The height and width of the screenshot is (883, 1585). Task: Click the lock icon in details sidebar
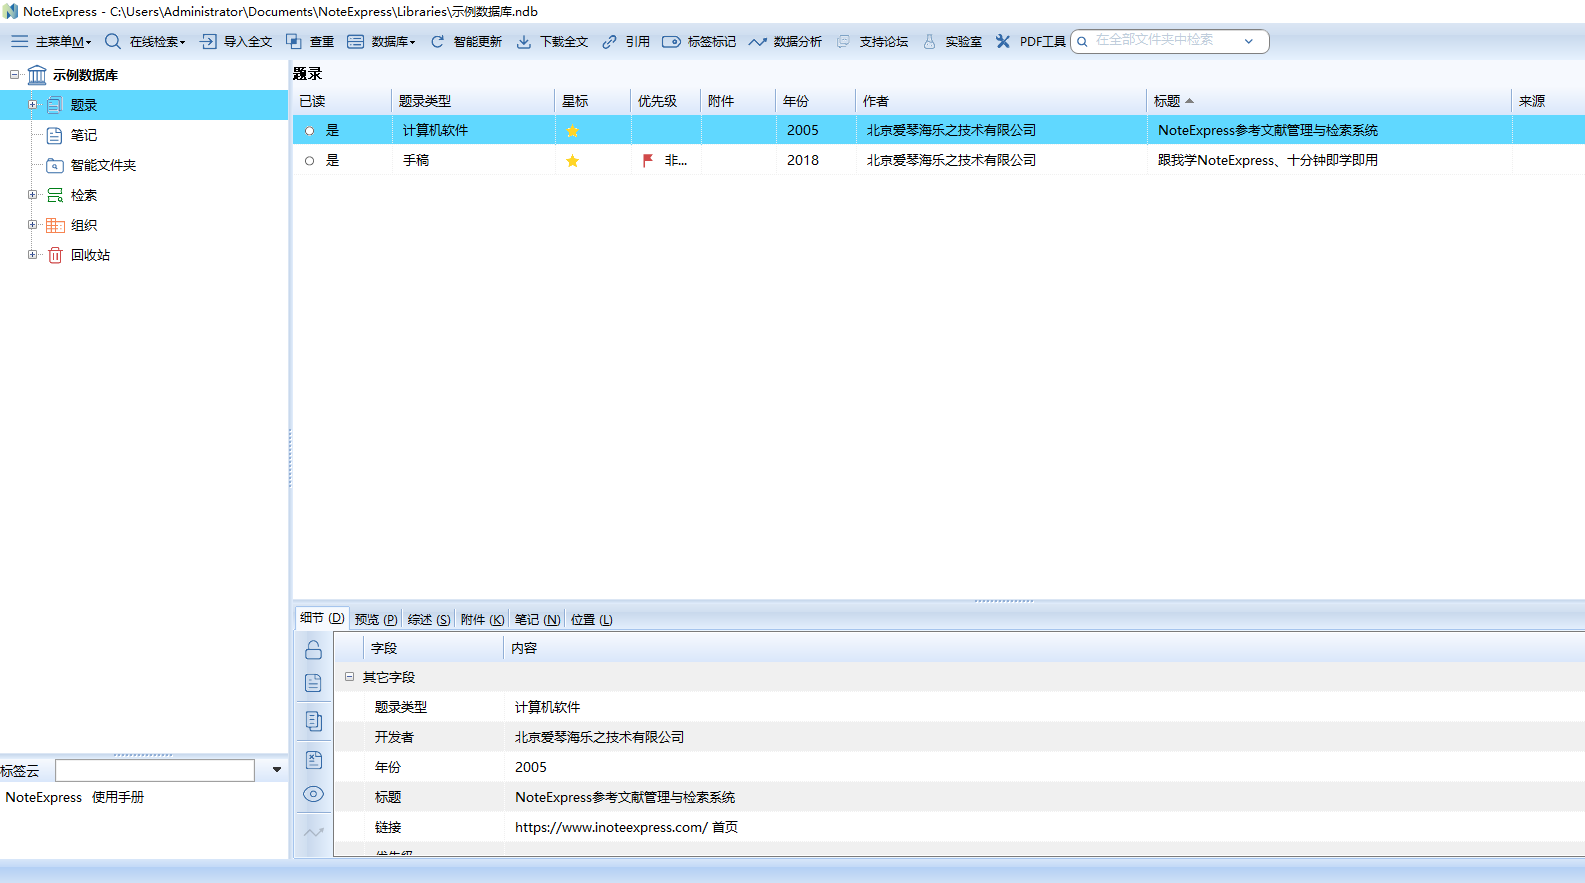click(x=313, y=650)
